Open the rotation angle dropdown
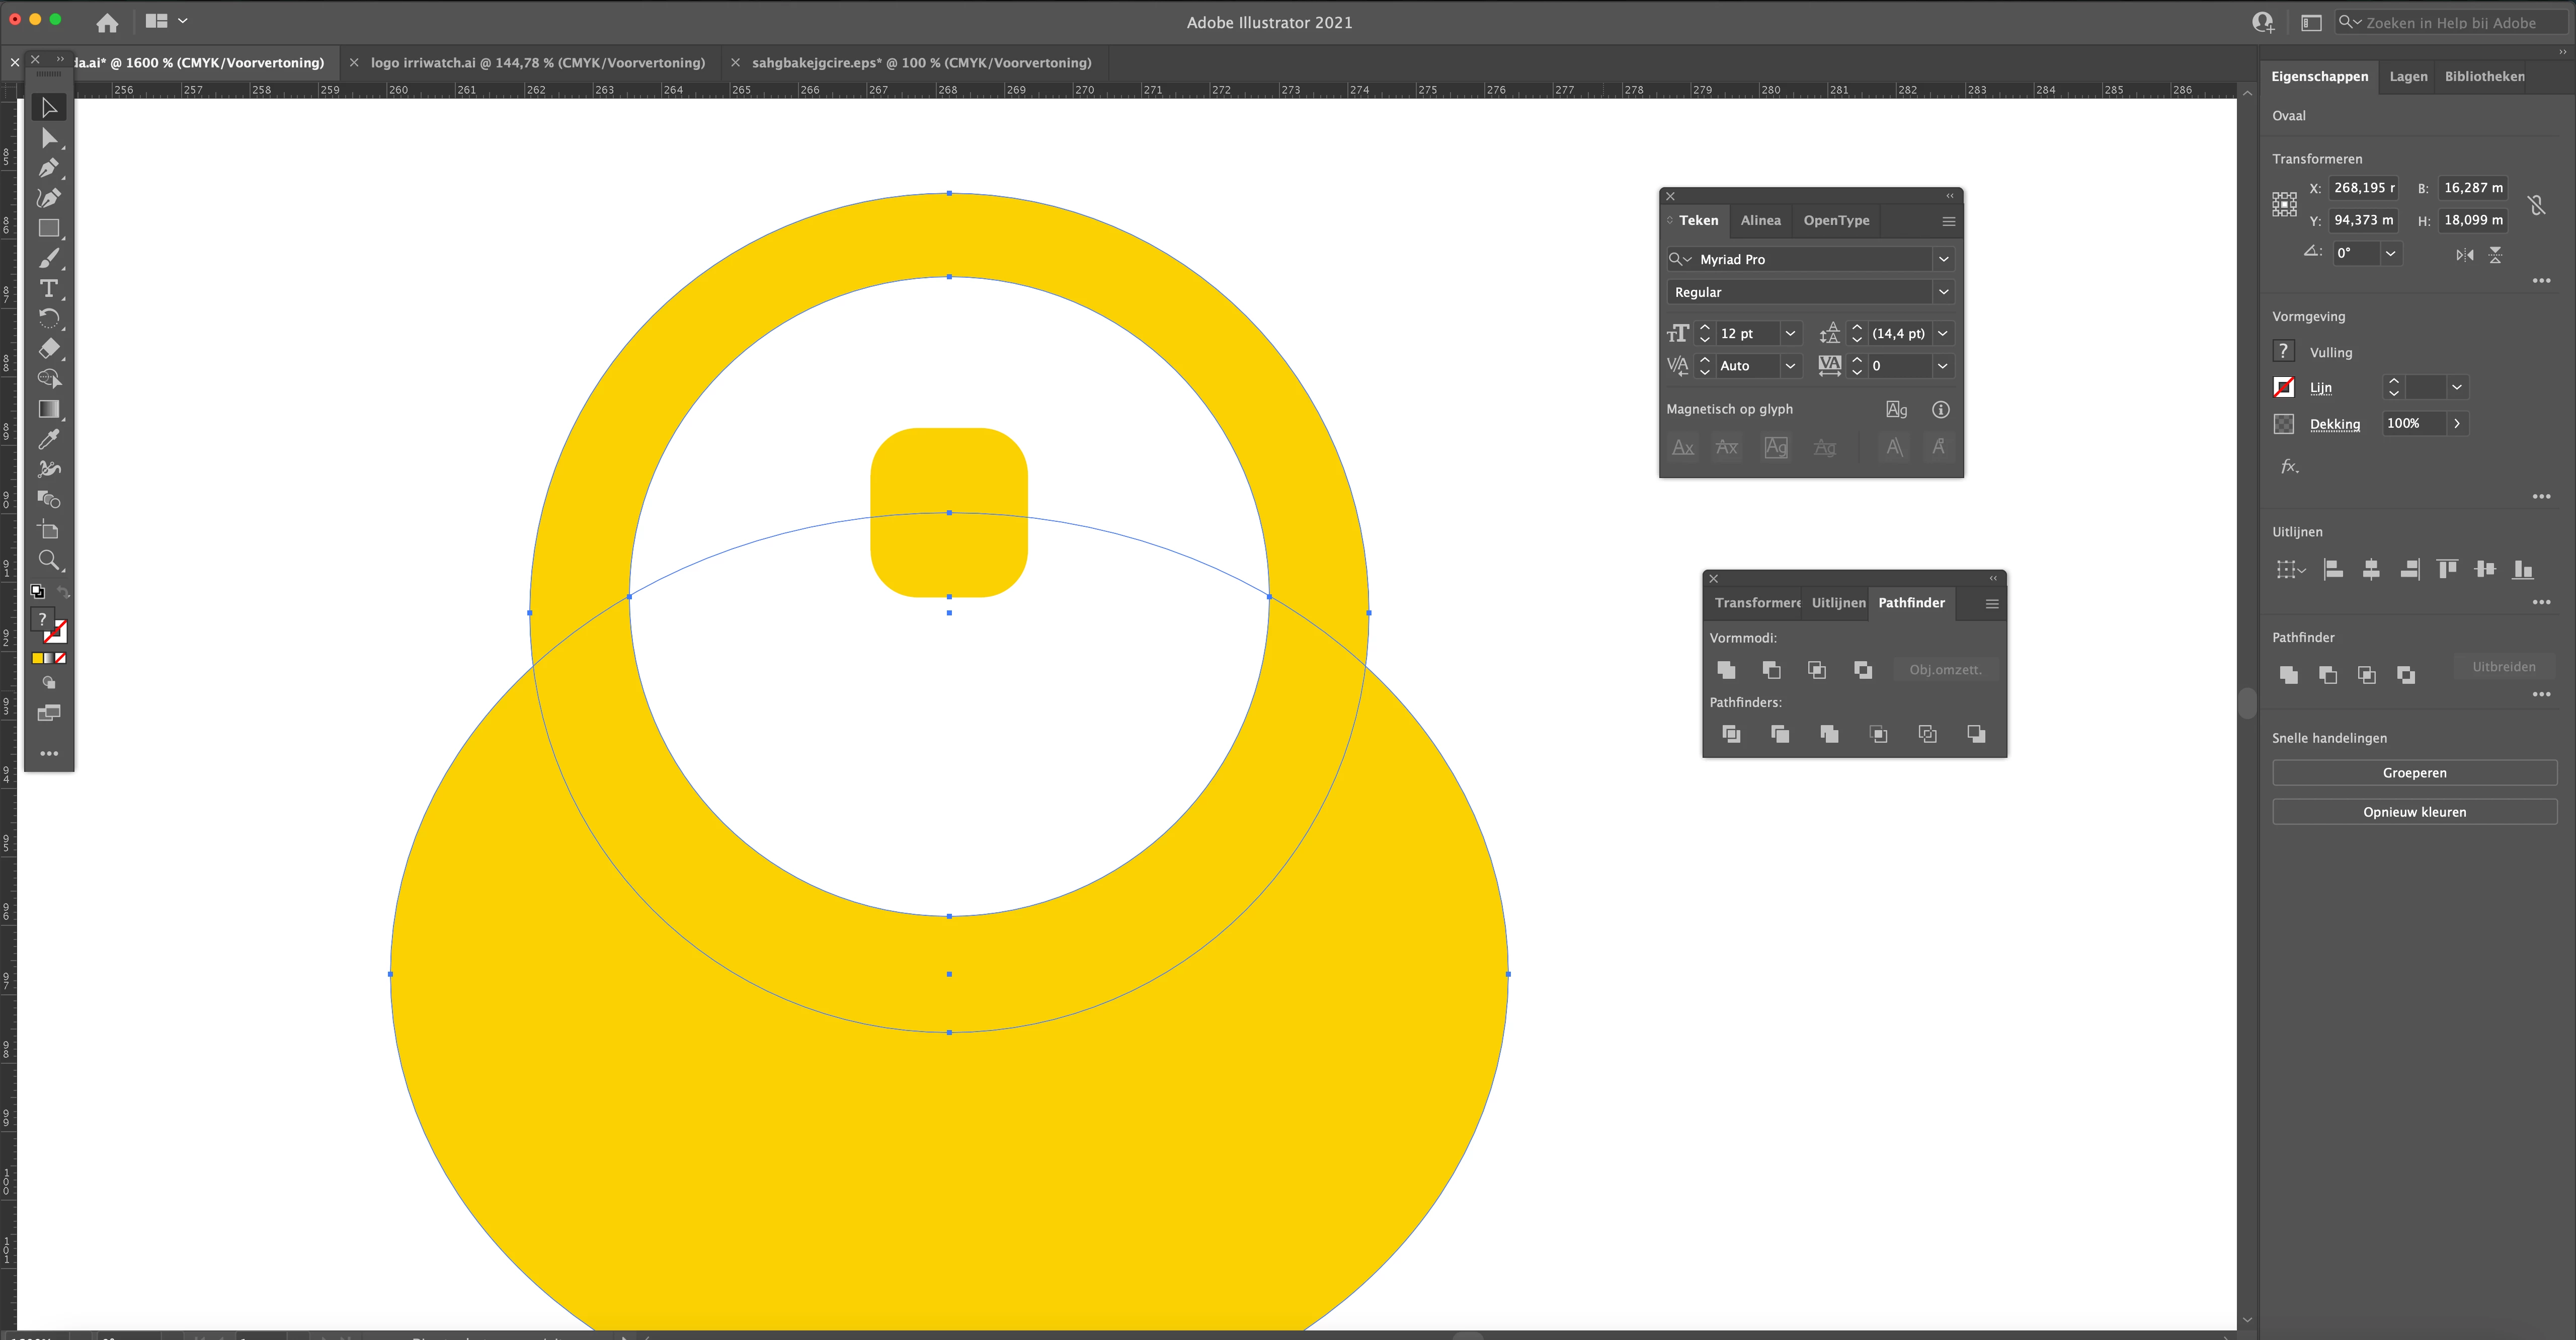Image resolution: width=2576 pixels, height=1340 pixels. [2390, 253]
